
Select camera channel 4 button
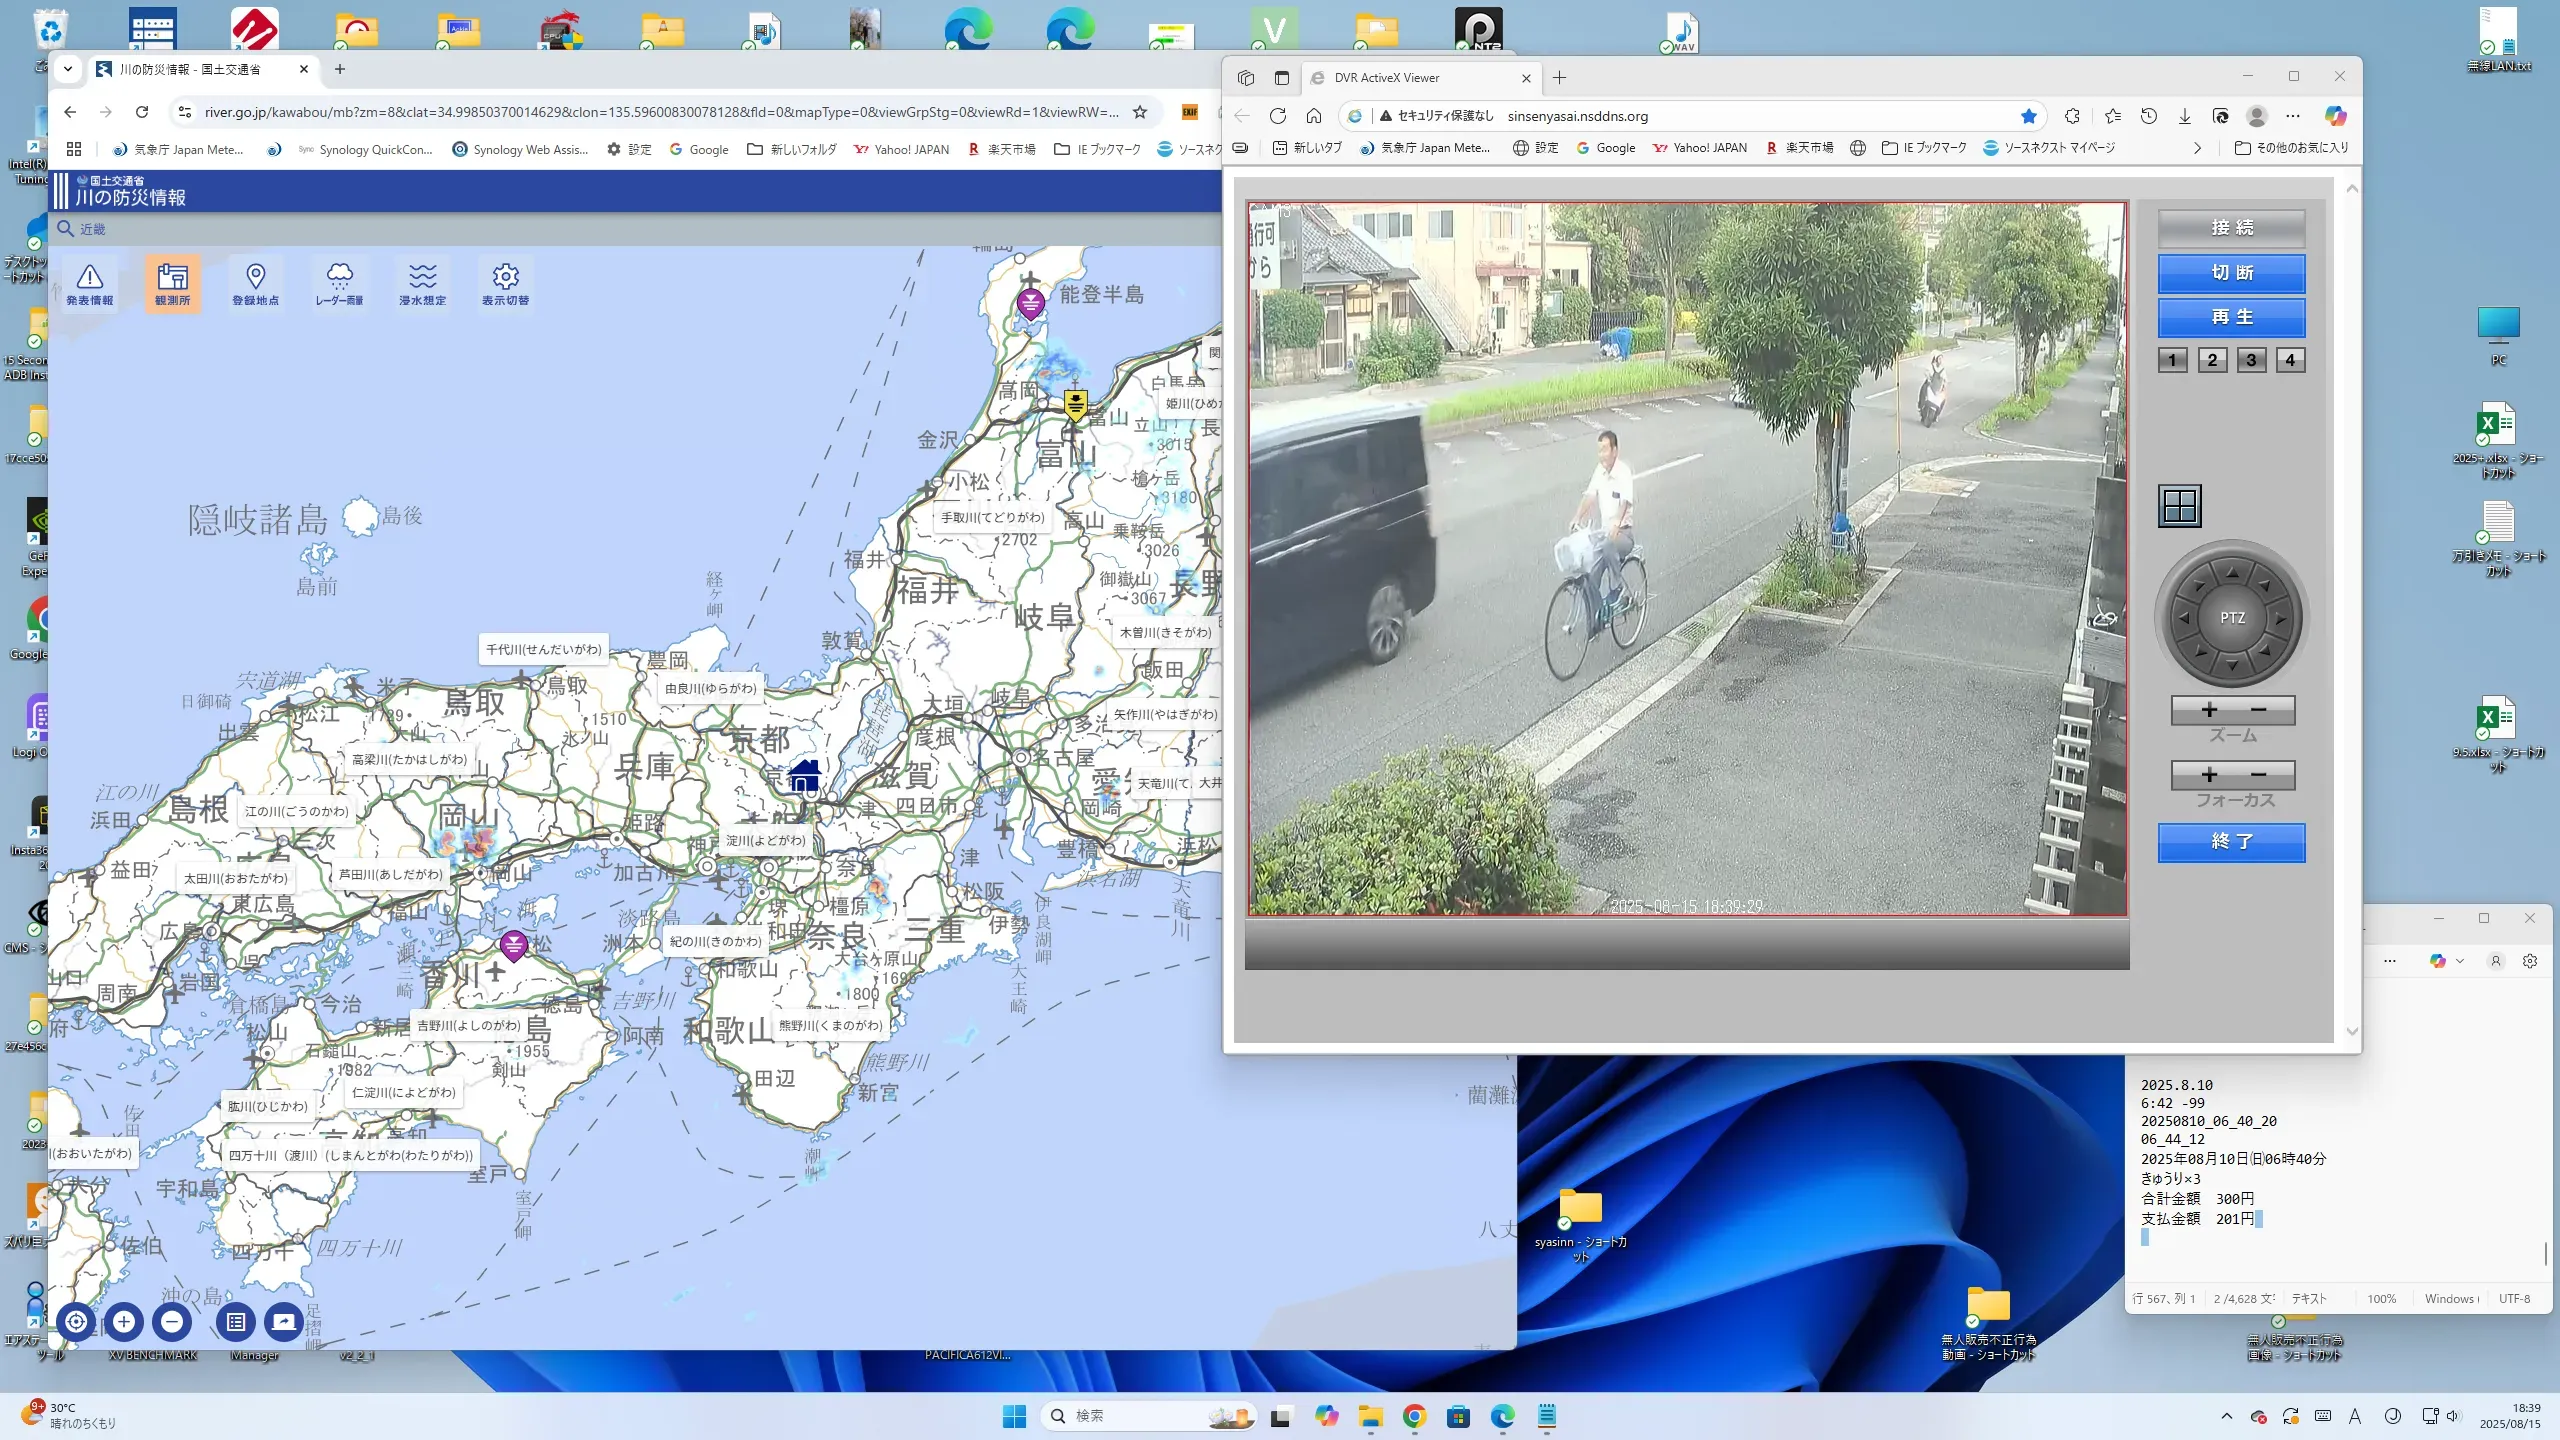(x=2290, y=360)
